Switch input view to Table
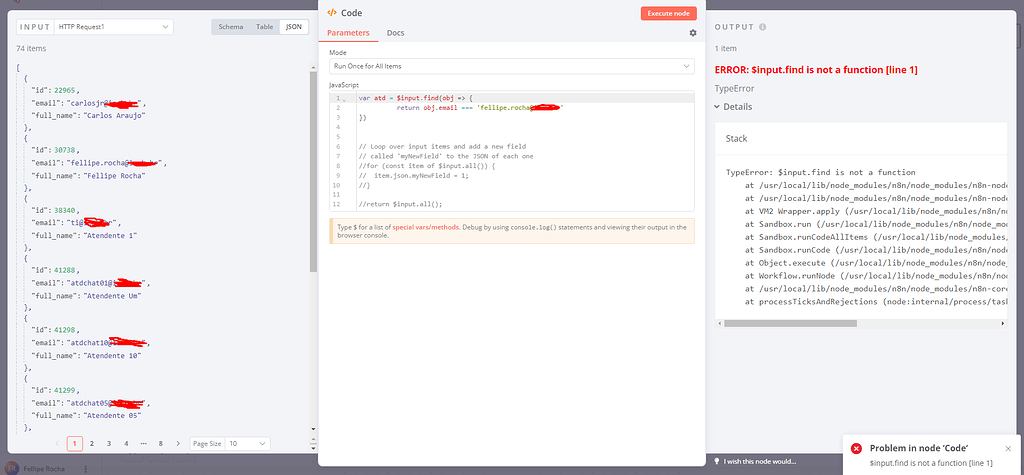This screenshot has width=1024, height=475. [264, 27]
